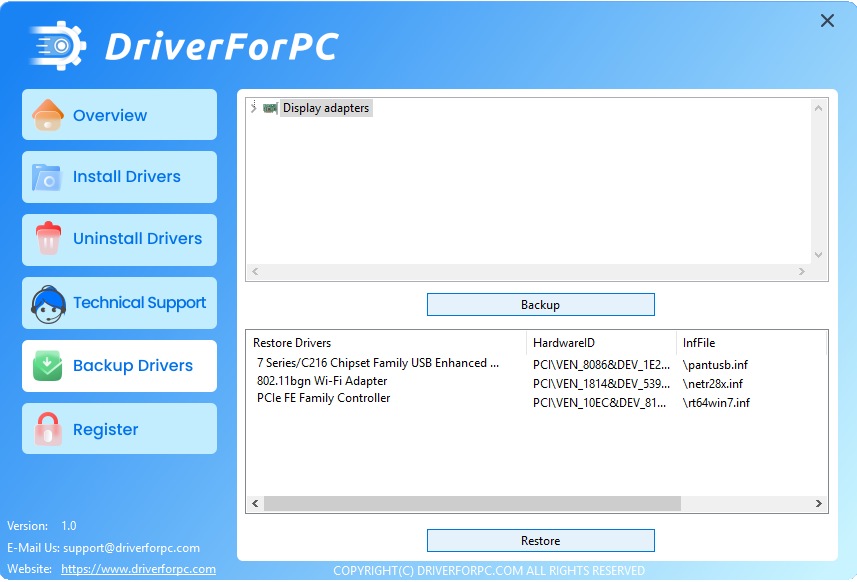
Task: Close the DriverForPC window
Action: pyautogui.click(x=827, y=21)
